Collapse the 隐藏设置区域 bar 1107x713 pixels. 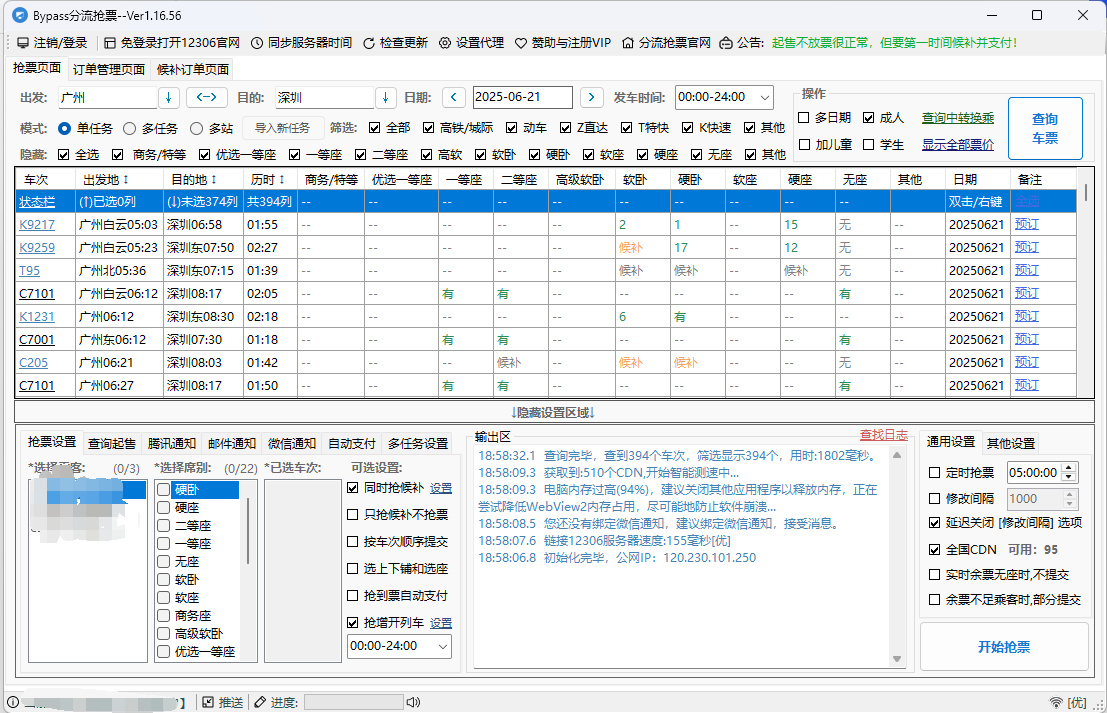pos(554,412)
